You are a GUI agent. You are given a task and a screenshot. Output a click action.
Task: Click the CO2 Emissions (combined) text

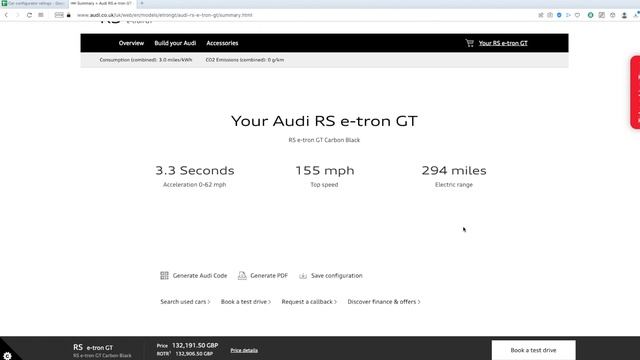[244, 60]
